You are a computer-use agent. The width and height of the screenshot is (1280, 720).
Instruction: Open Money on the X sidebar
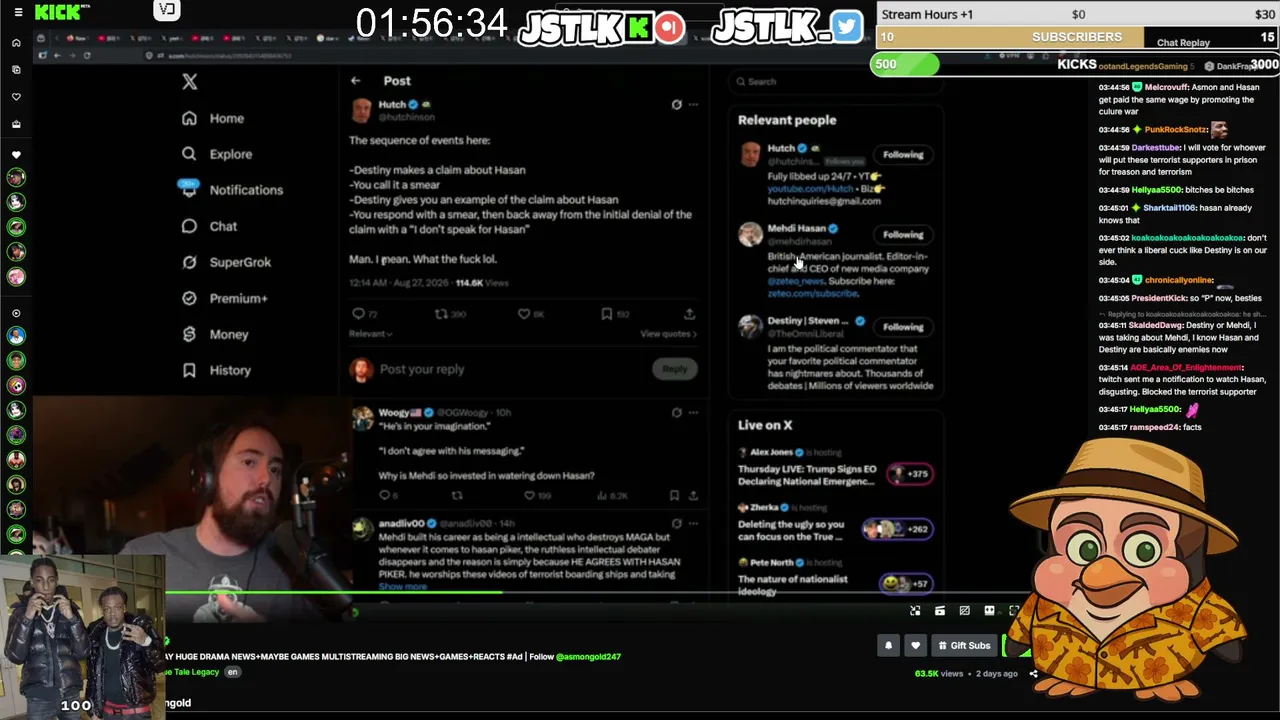[215, 334]
